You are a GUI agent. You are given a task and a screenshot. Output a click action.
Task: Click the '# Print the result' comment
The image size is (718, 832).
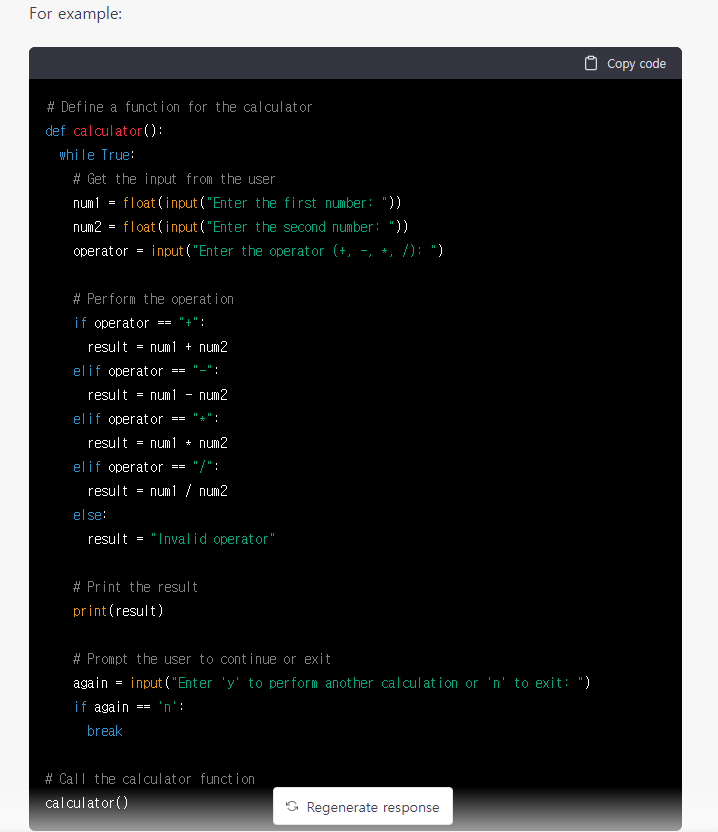135,587
